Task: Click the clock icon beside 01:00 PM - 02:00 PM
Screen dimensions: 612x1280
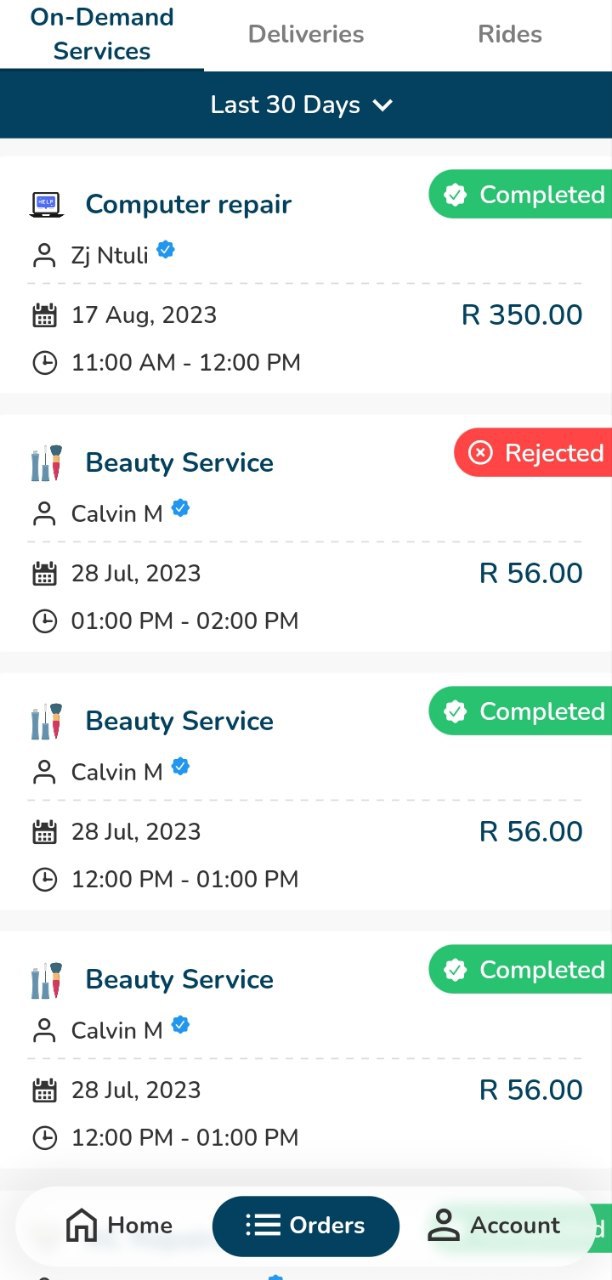Action: [x=44, y=621]
